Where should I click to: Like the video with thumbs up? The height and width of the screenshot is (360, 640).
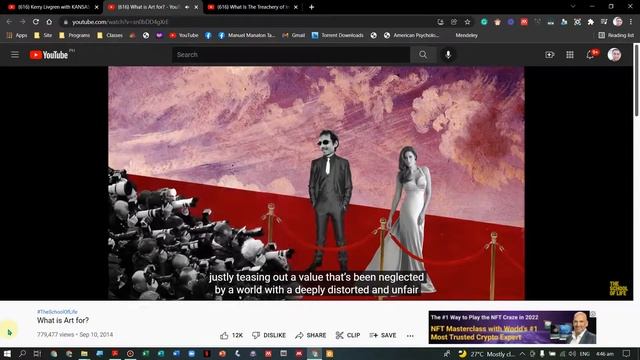tap(231, 335)
